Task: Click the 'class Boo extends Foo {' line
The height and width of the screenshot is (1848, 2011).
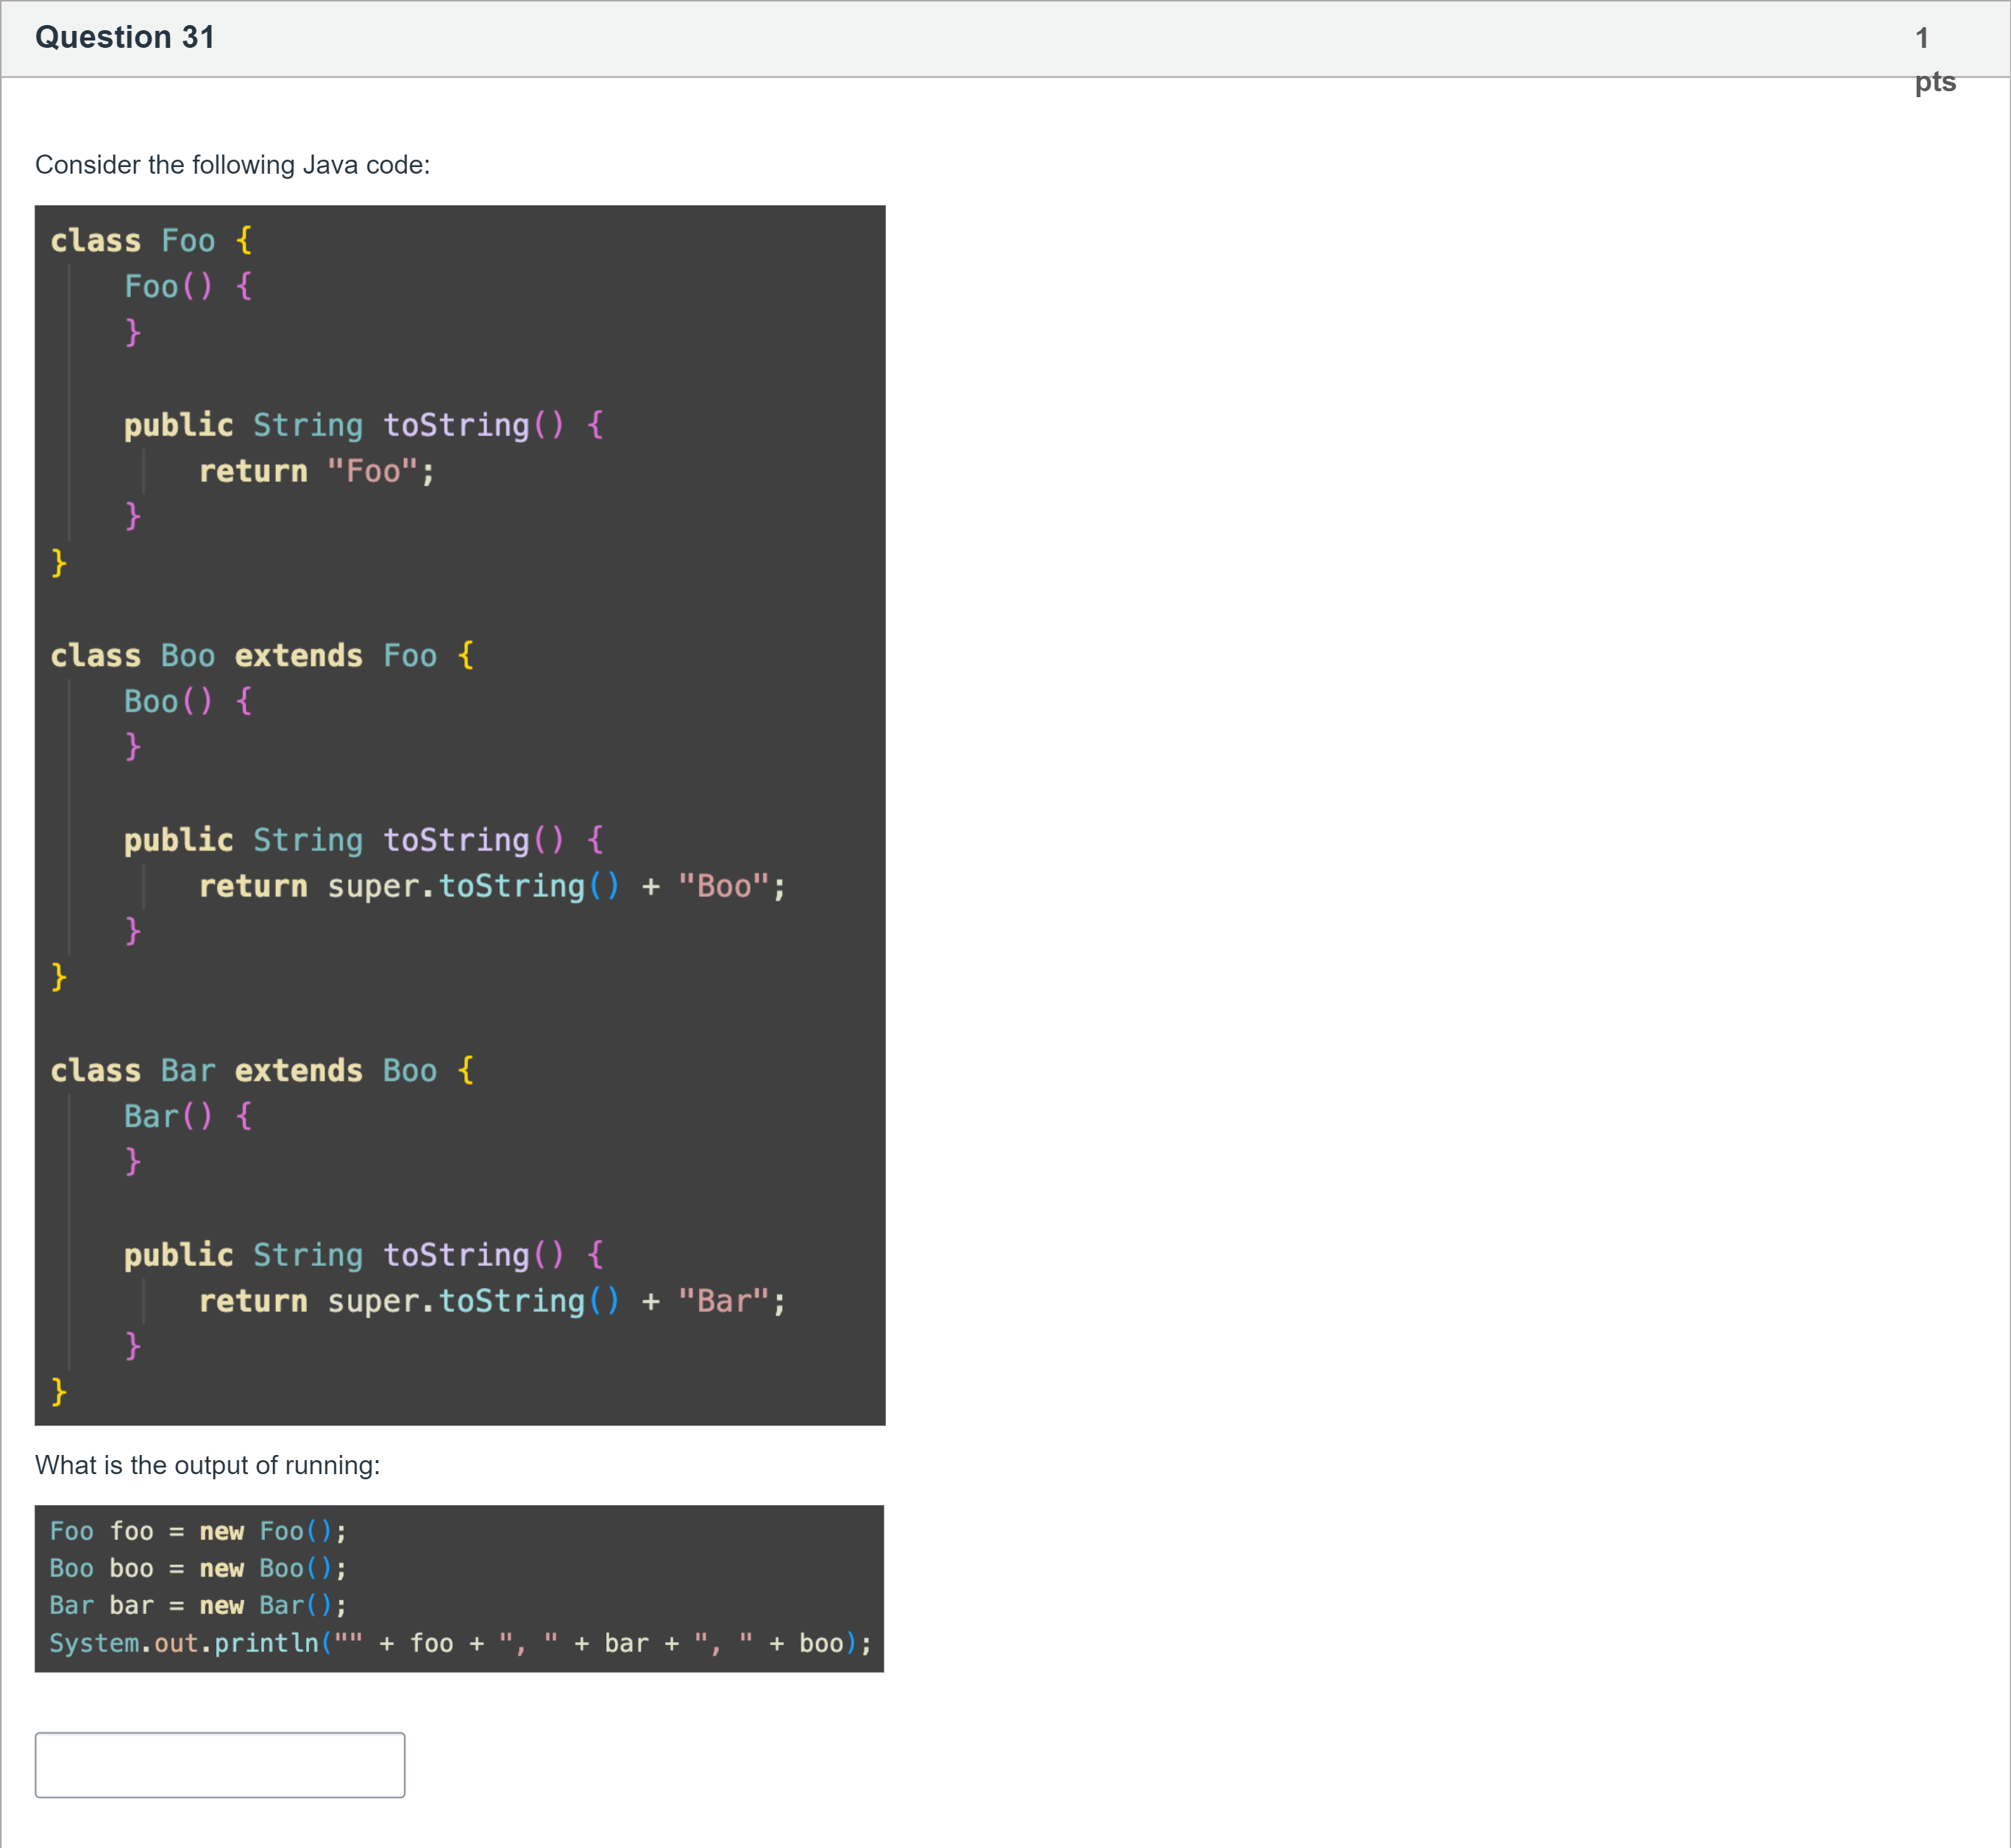Action: click(262, 656)
